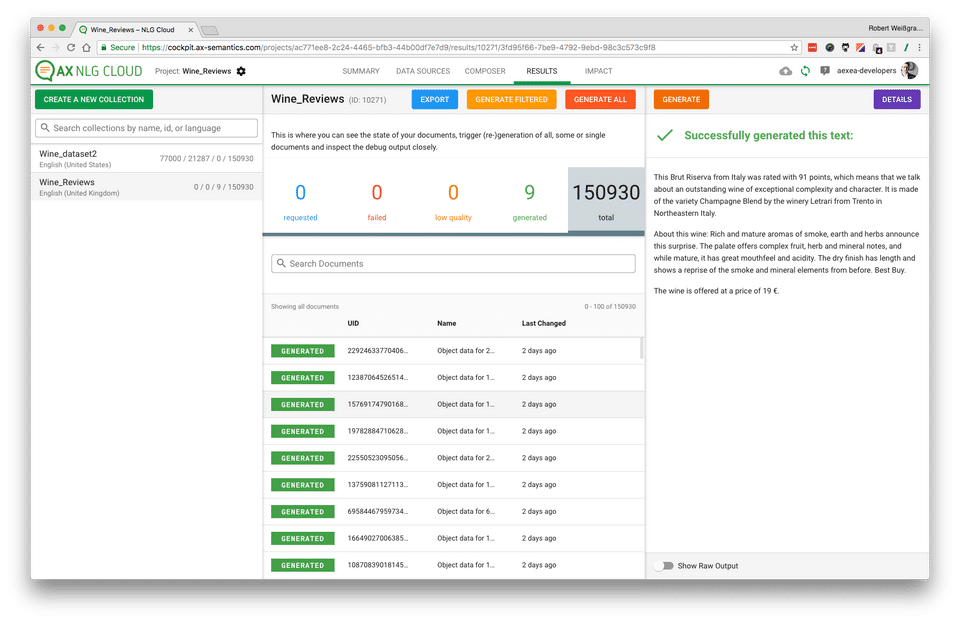The width and height of the screenshot is (960, 623).
Task: Open the Composer tab
Action: [485, 71]
